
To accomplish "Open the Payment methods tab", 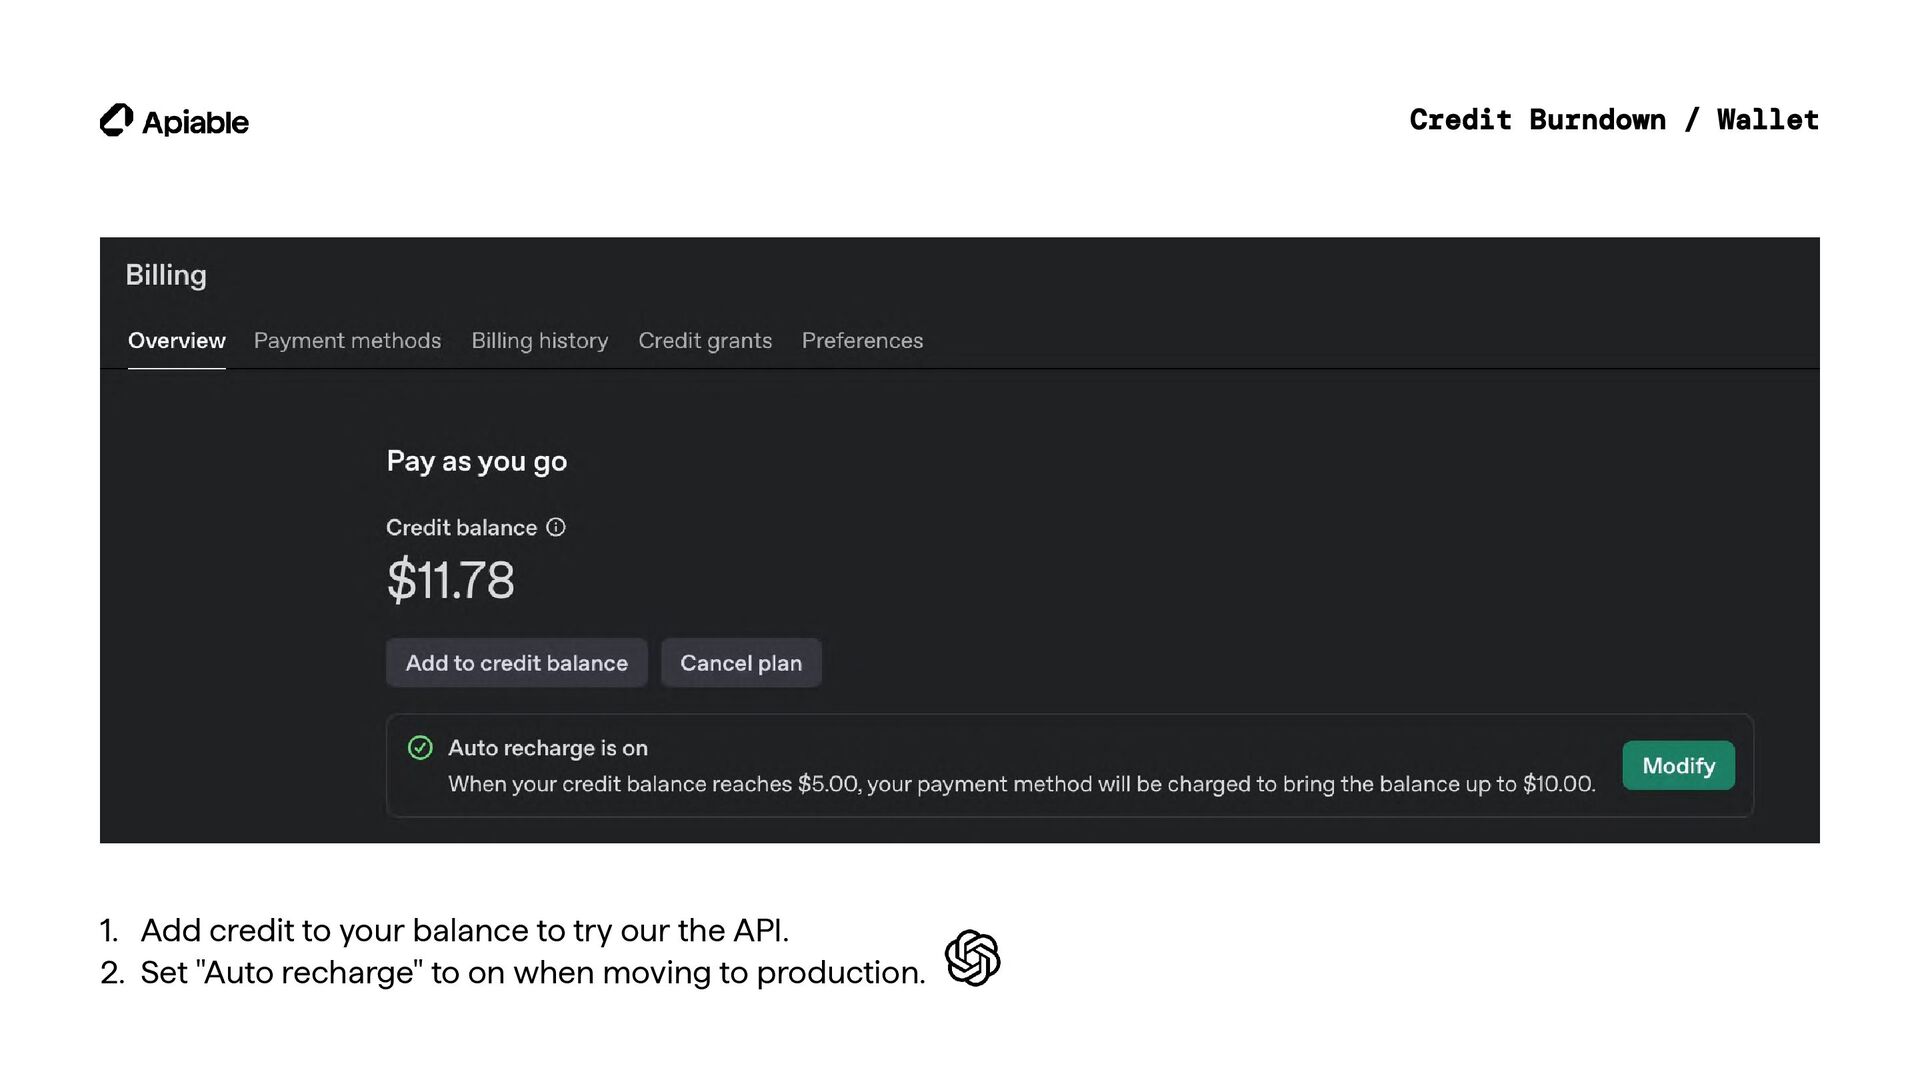I will click(x=347, y=341).
